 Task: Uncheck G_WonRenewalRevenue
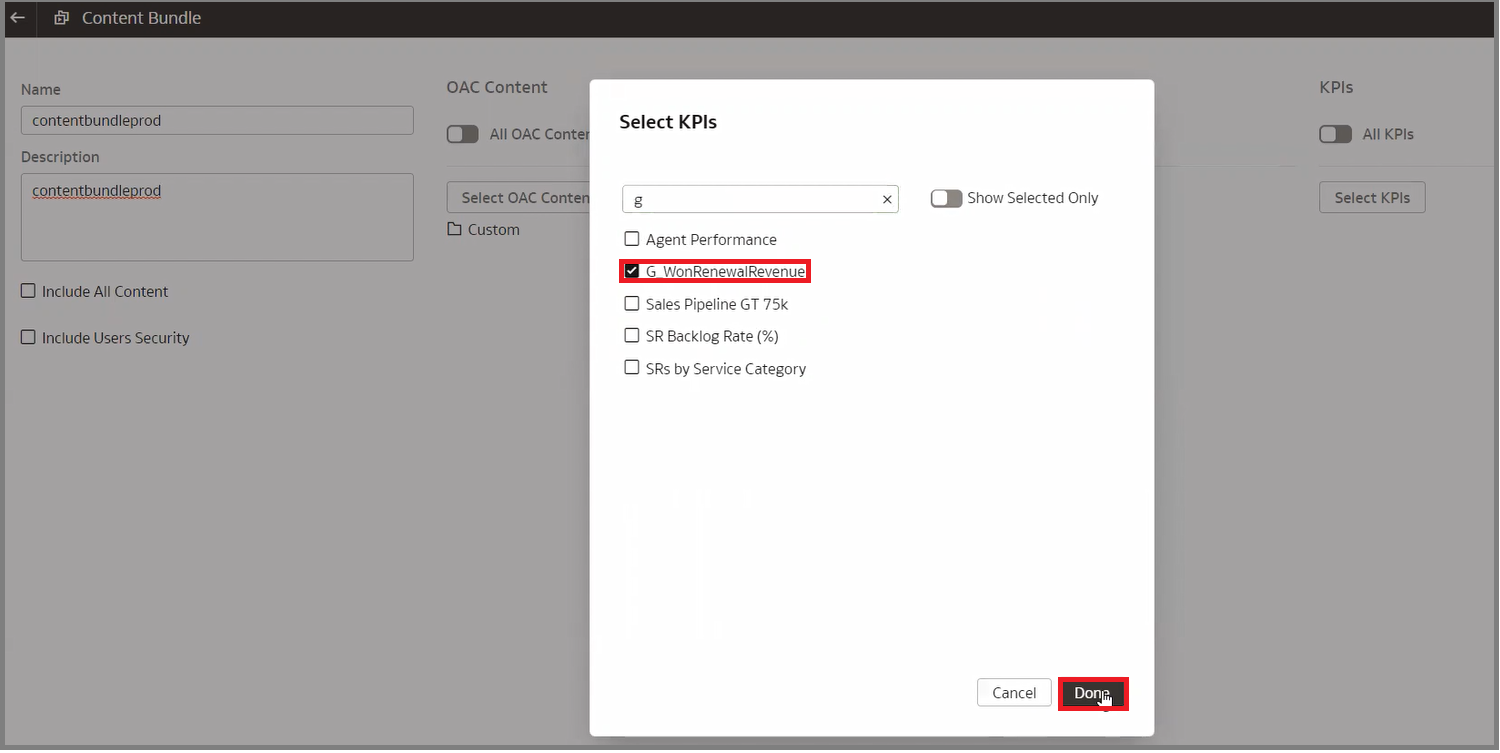pos(631,270)
